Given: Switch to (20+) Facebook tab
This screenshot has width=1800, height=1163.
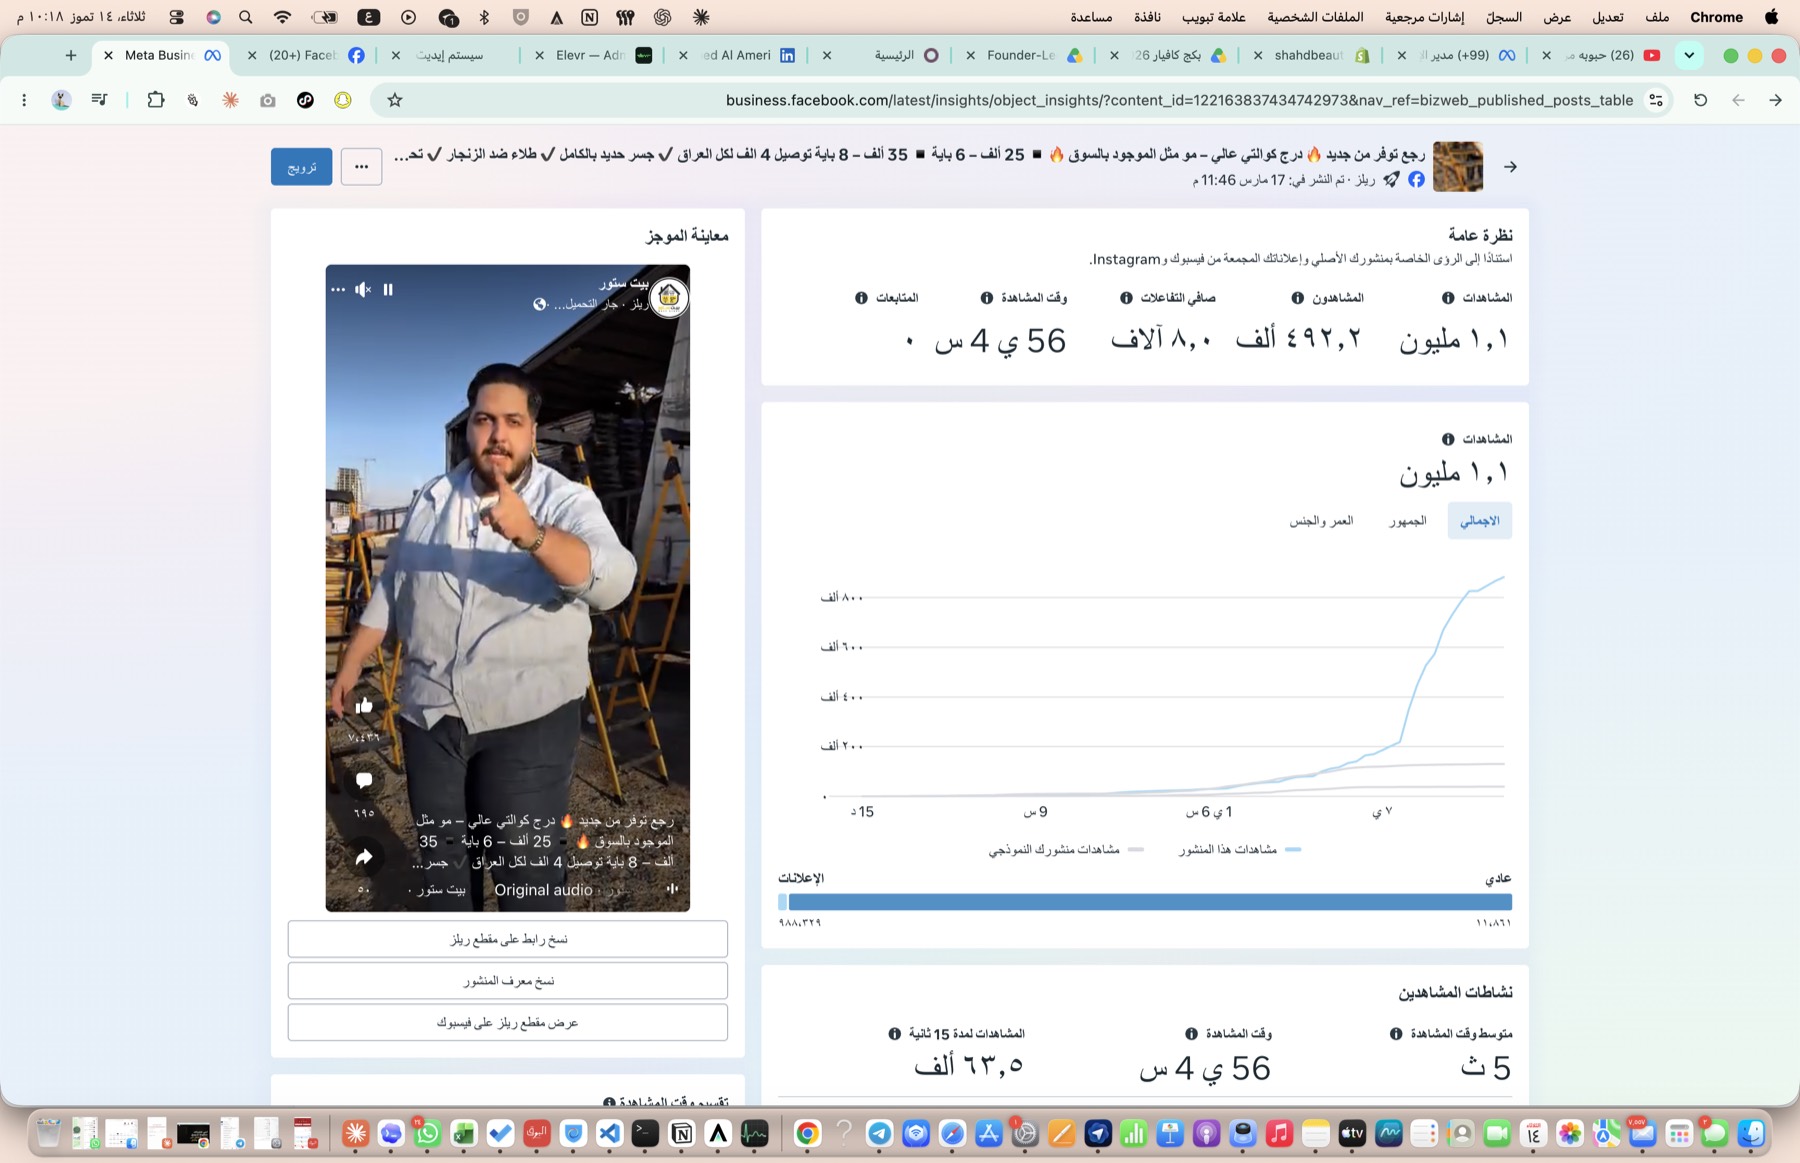Looking at the screenshot, I should pyautogui.click(x=305, y=55).
